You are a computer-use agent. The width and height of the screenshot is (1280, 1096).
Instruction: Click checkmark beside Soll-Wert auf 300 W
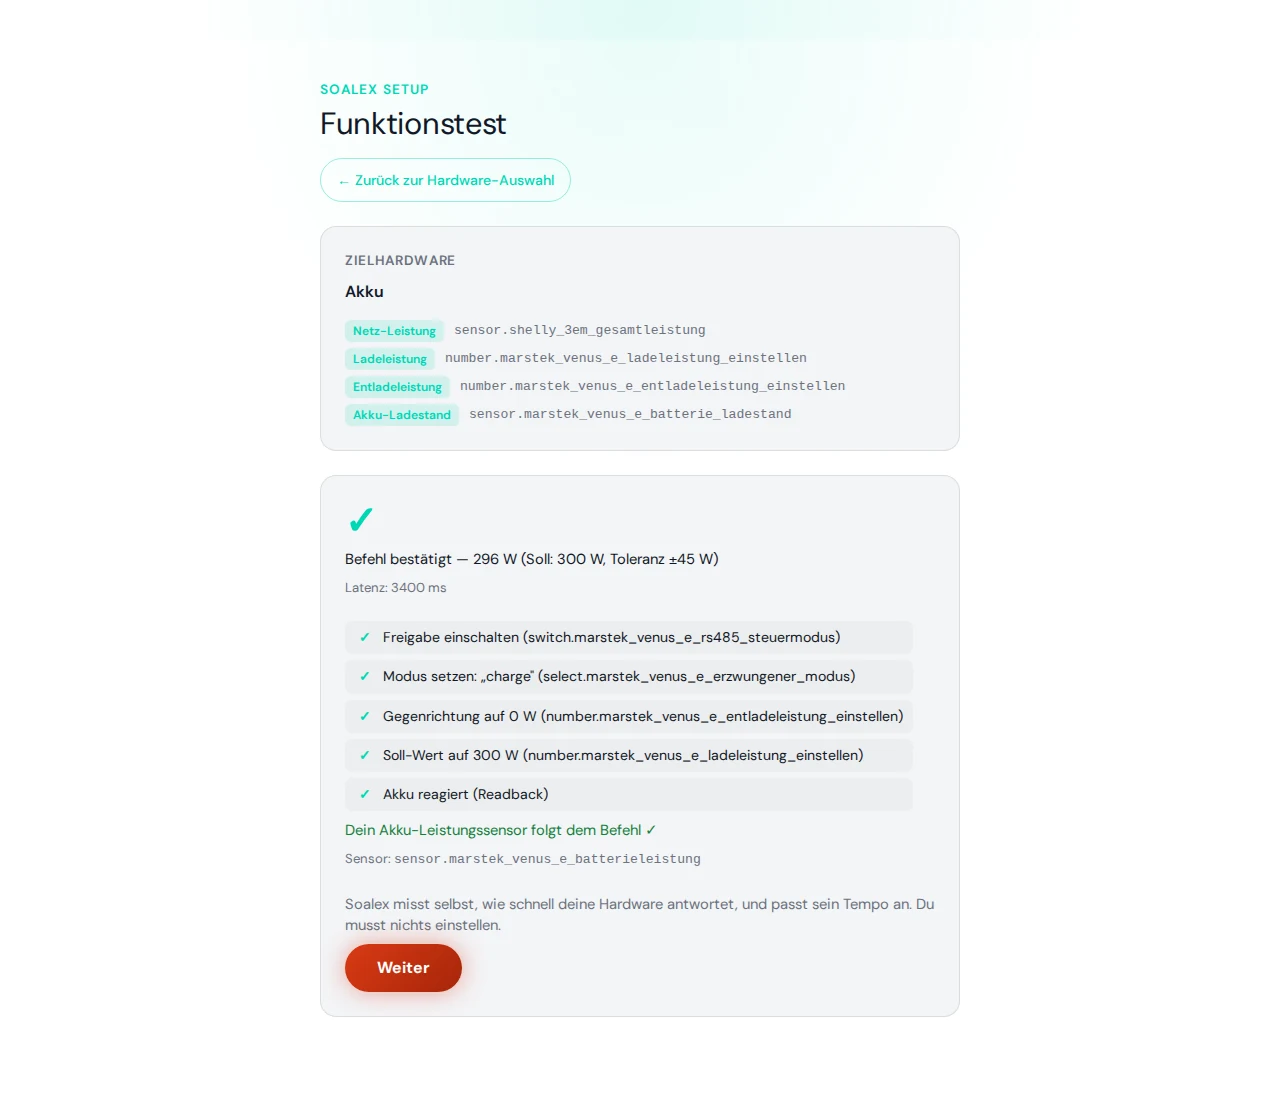[365, 755]
